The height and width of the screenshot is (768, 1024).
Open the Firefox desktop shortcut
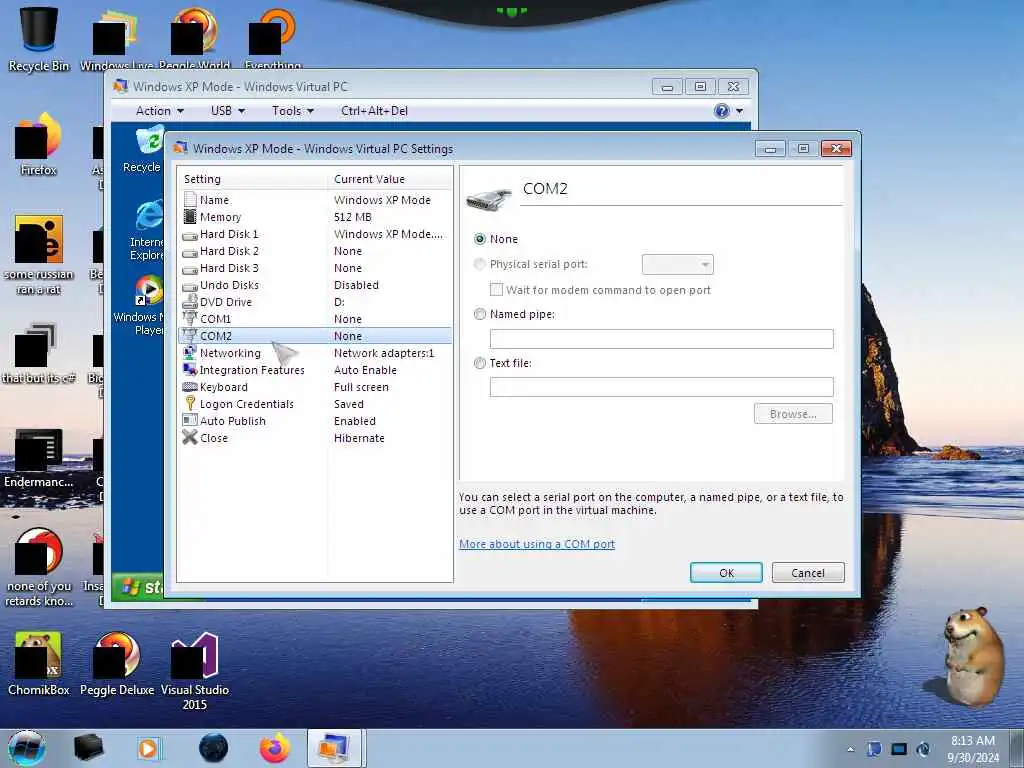39,145
